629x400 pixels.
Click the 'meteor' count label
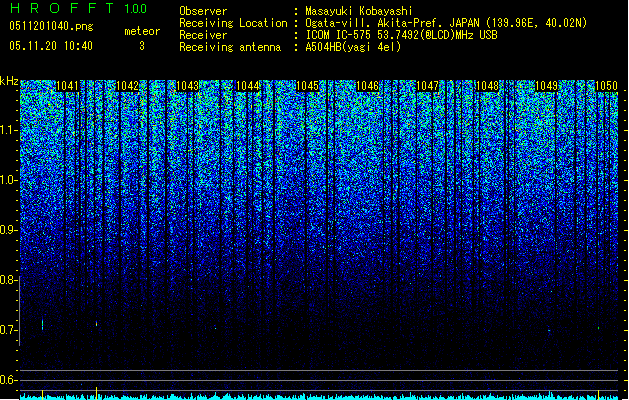pyautogui.click(x=142, y=31)
